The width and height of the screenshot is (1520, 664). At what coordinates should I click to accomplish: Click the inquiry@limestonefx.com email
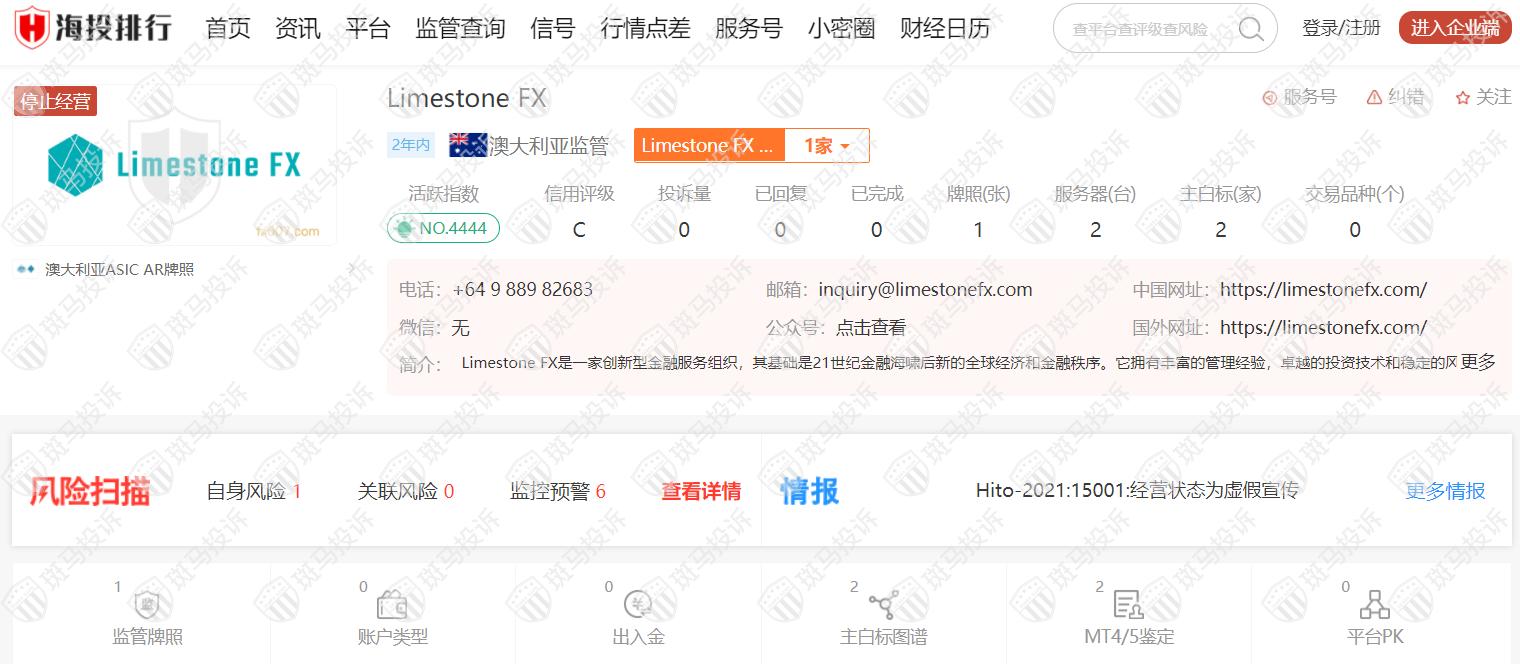pyautogui.click(x=925, y=290)
